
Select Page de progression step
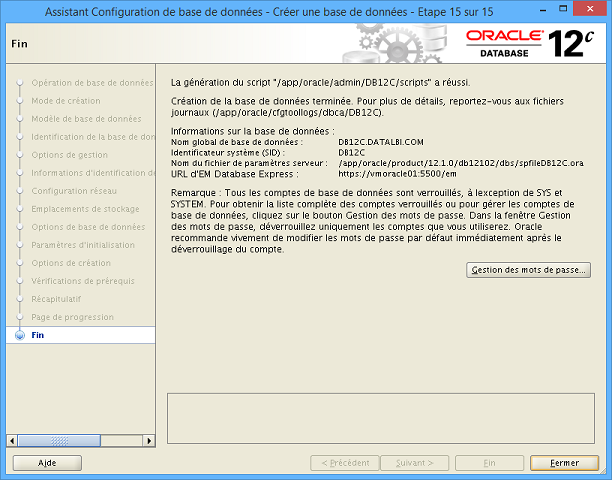[x=73, y=317]
